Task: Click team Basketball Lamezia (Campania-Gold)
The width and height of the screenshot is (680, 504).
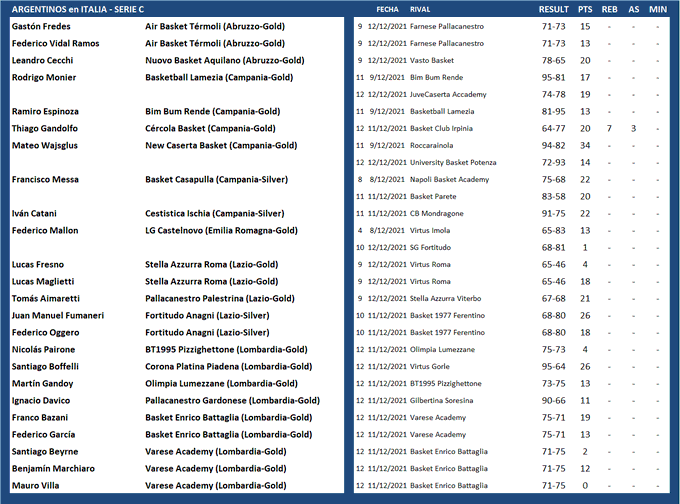Action: pyautogui.click(x=219, y=77)
